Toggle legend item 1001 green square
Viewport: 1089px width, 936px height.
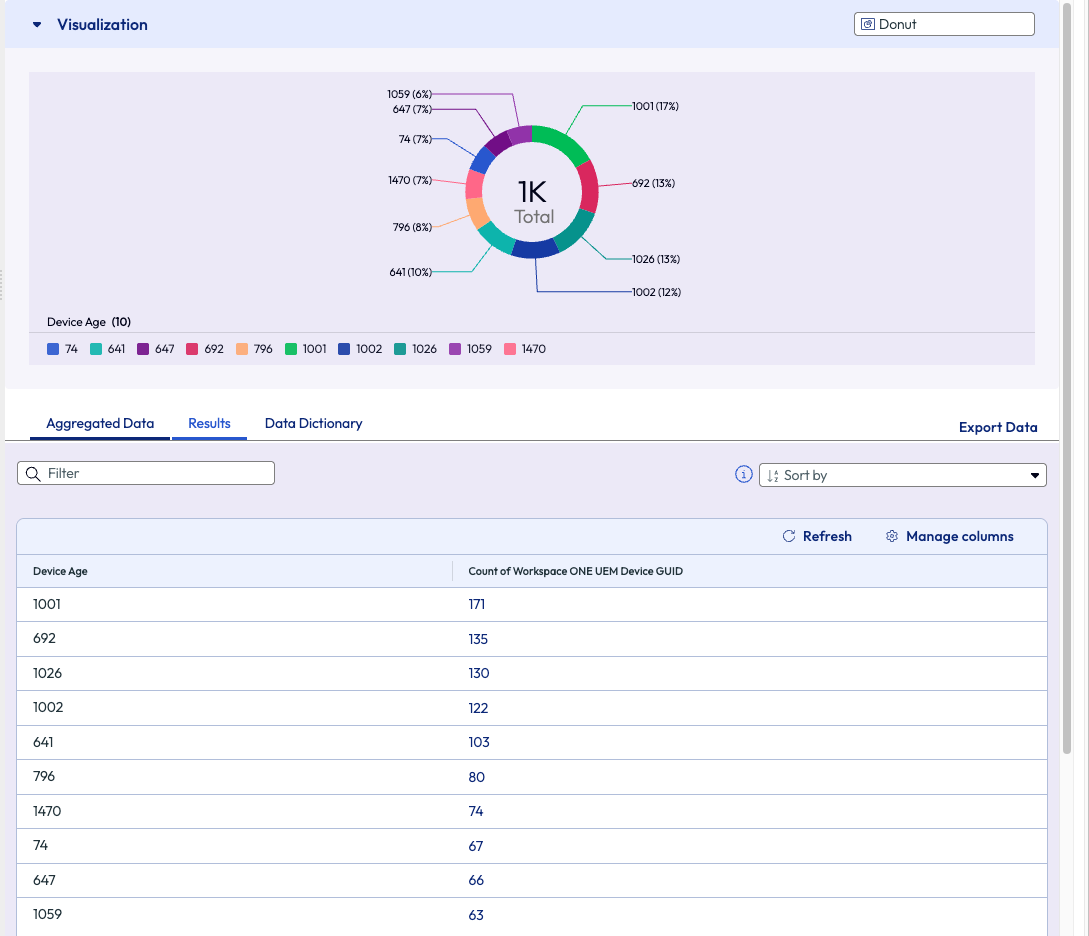[x=292, y=349]
